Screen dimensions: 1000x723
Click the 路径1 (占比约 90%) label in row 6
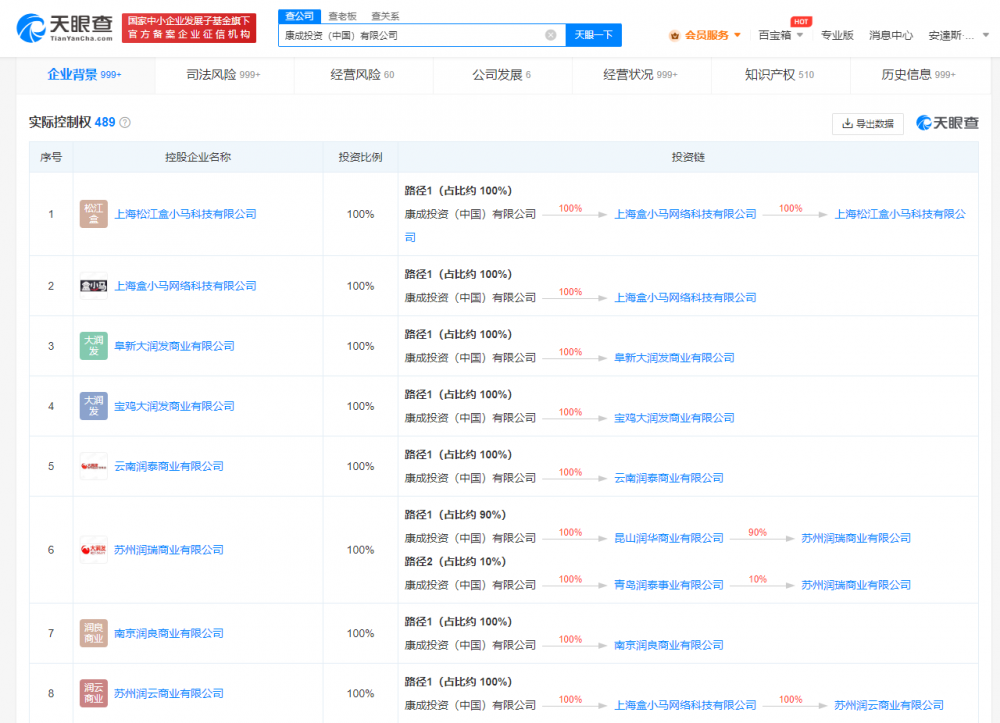click(x=455, y=515)
